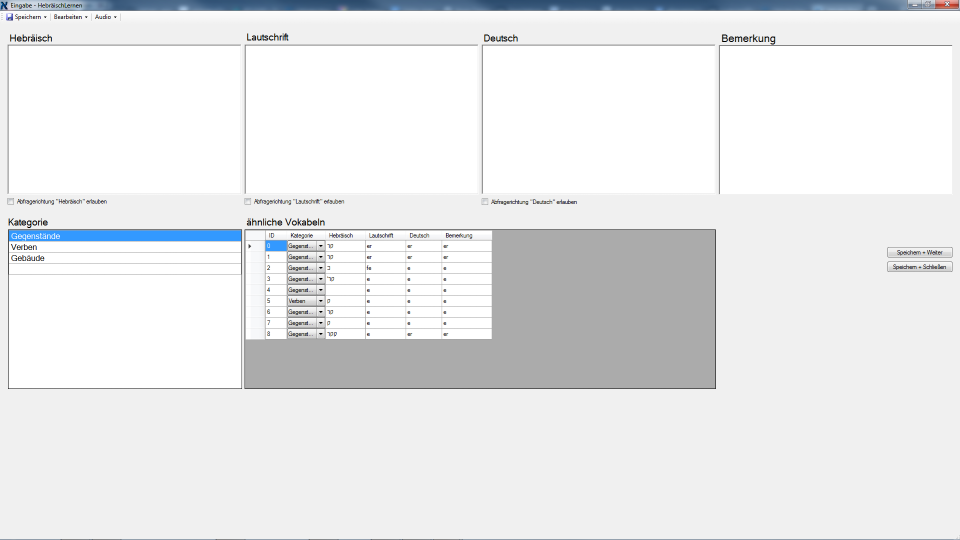Open Kategorie dropdown in row ID 8
Image resolution: width=960 pixels, height=540 pixels.
point(321,334)
